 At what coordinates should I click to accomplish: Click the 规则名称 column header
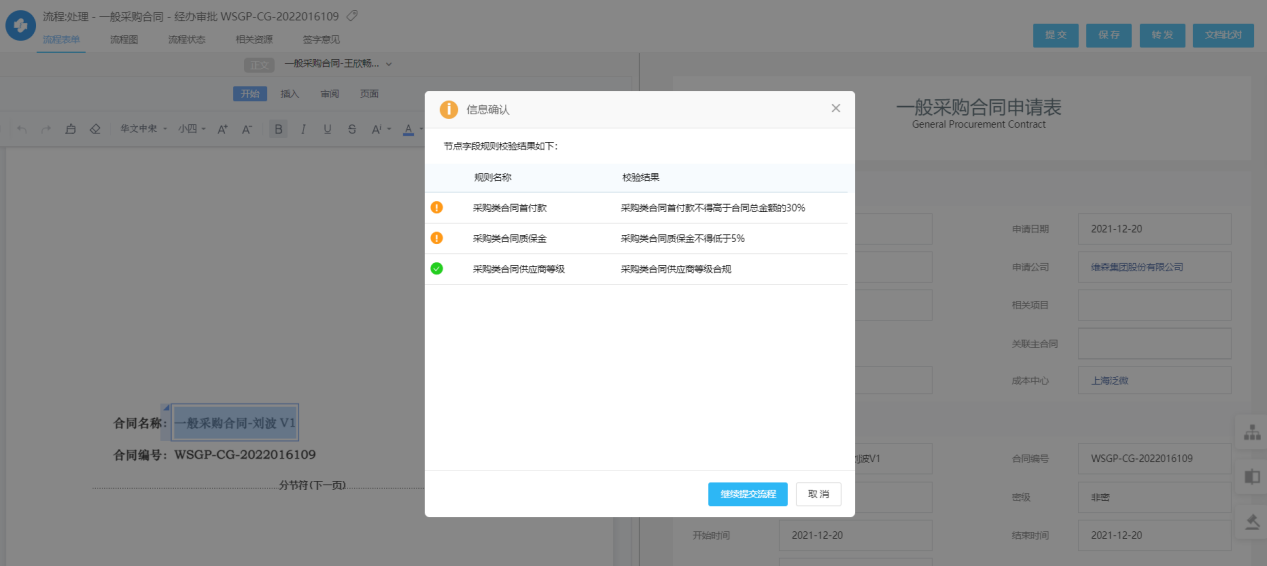493,177
